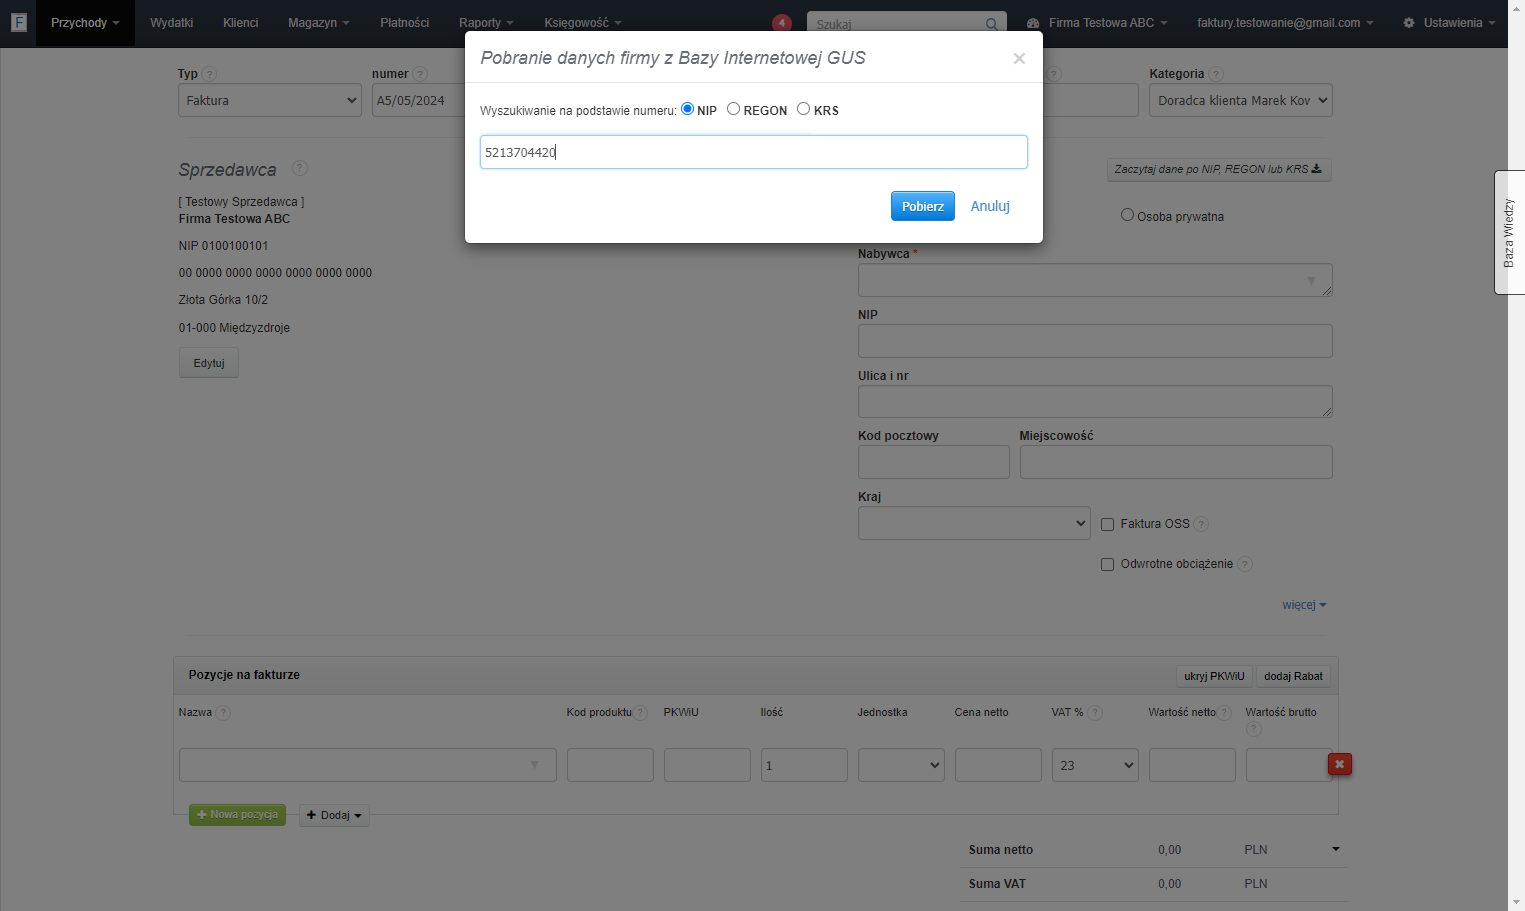
Task: Click Zaczytaj dane po NIP, REGON lub KRS
Action: 1218,169
